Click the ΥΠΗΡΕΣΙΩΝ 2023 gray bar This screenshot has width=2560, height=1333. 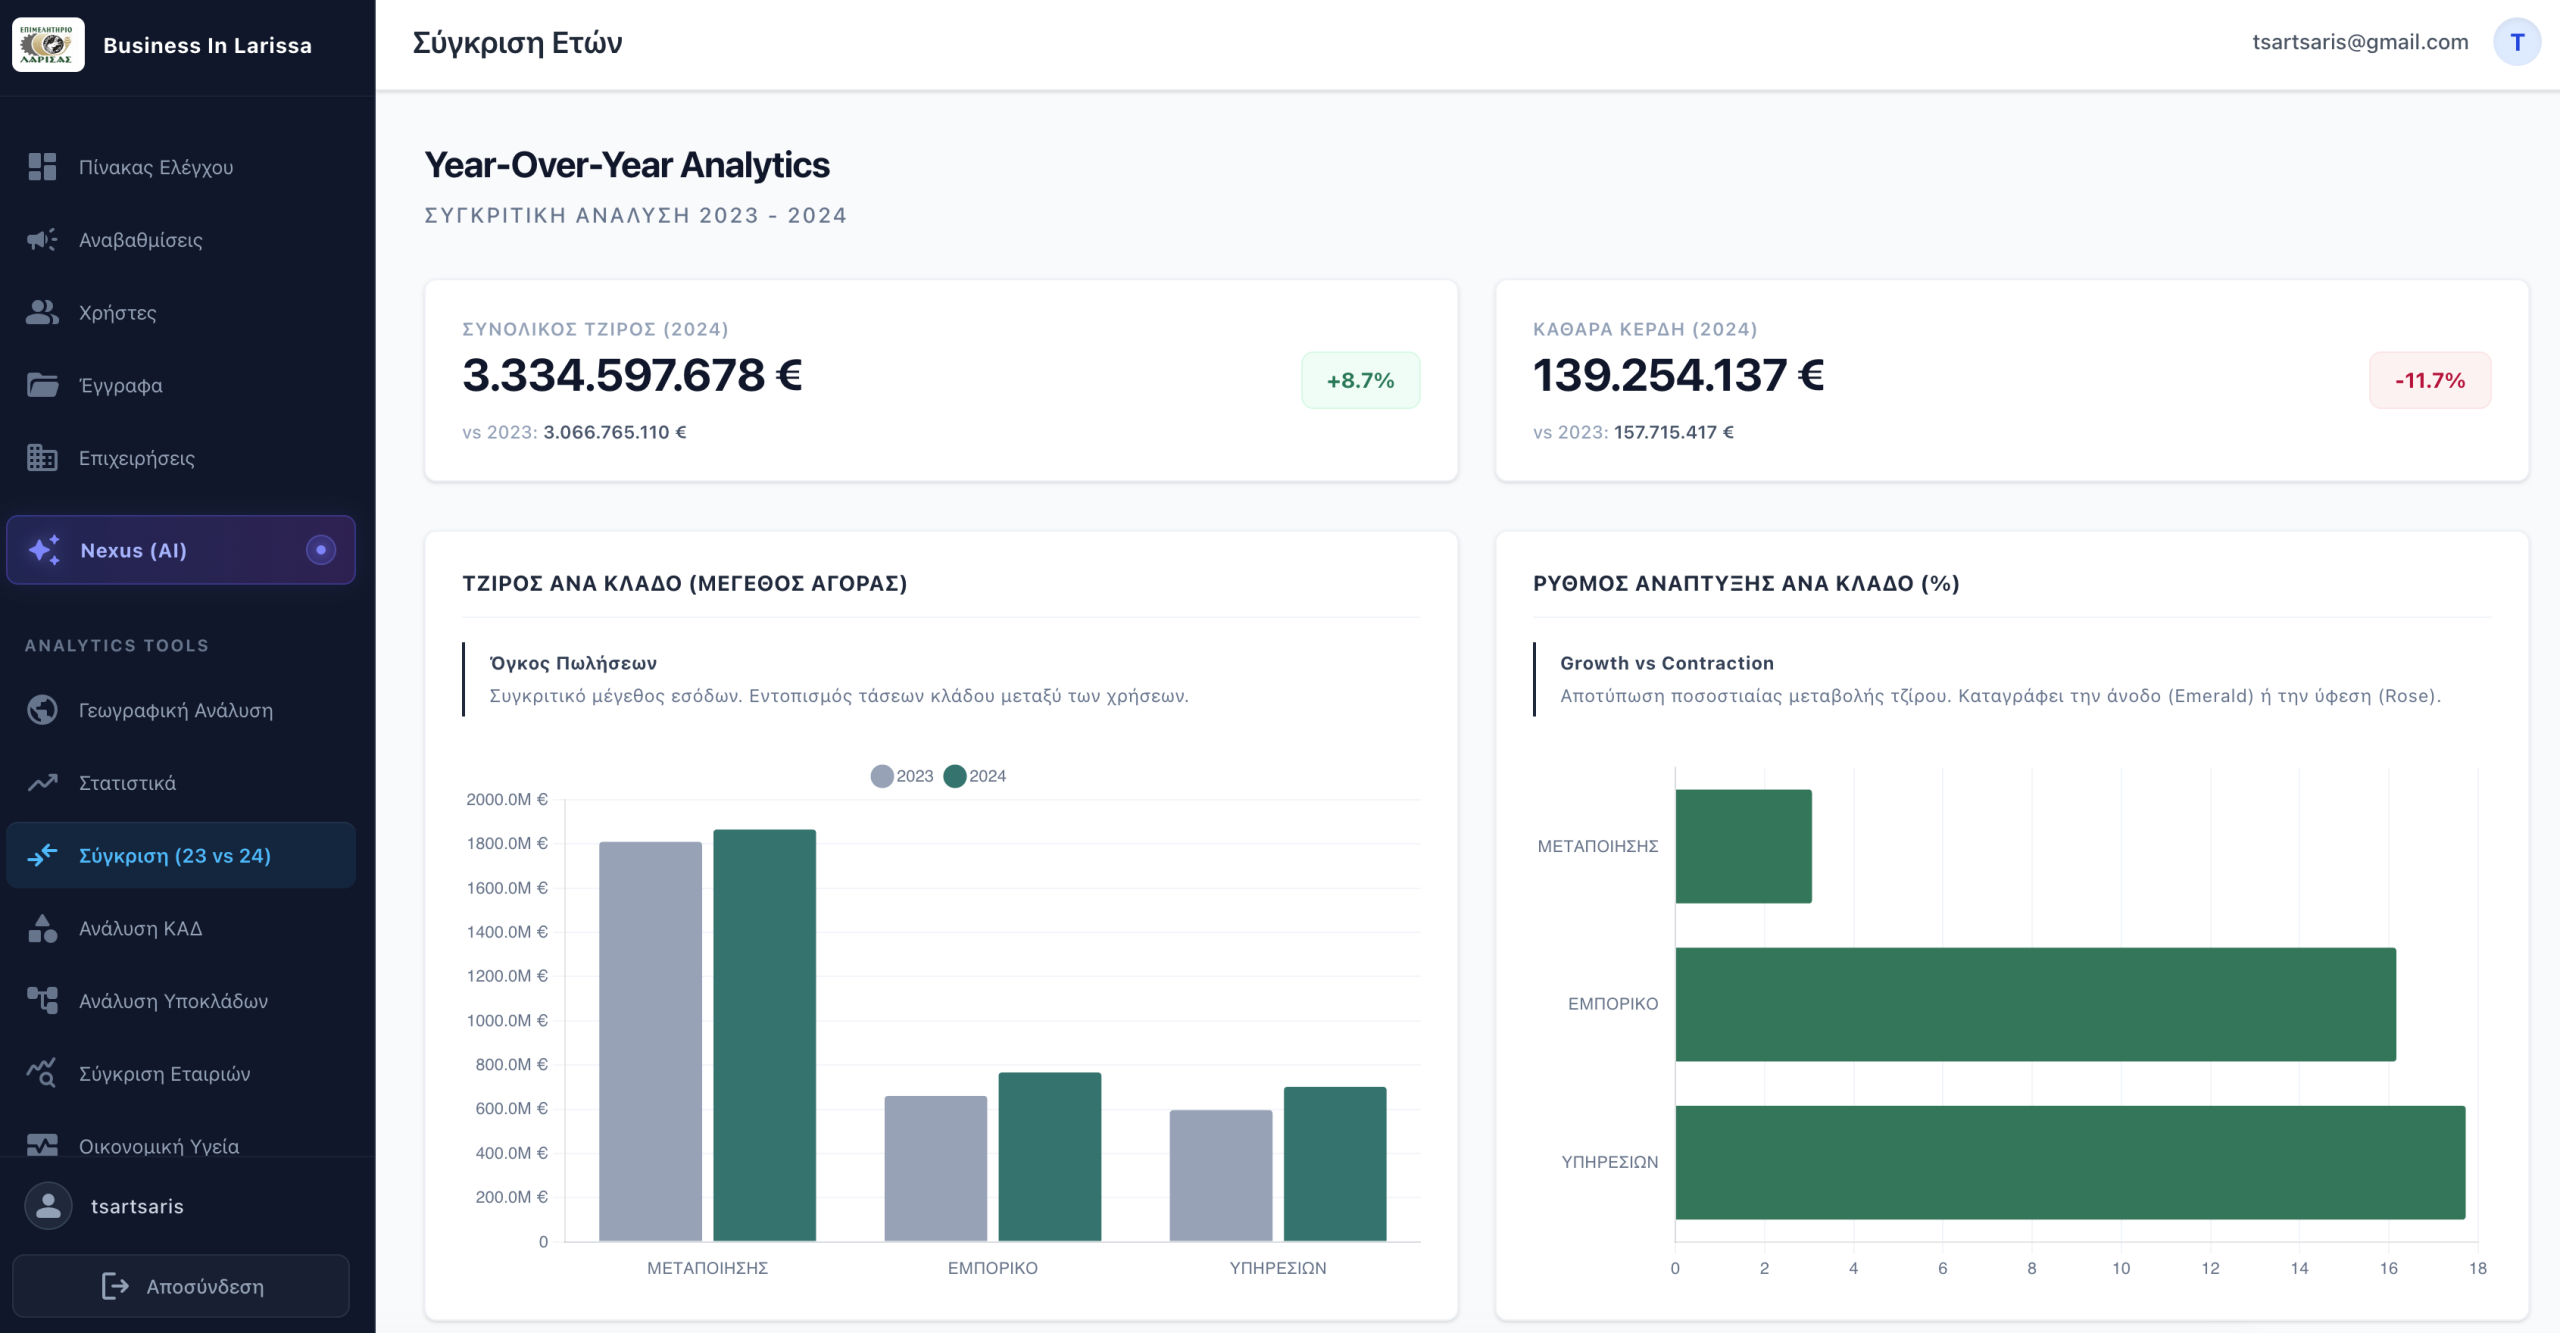point(1221,1175)
